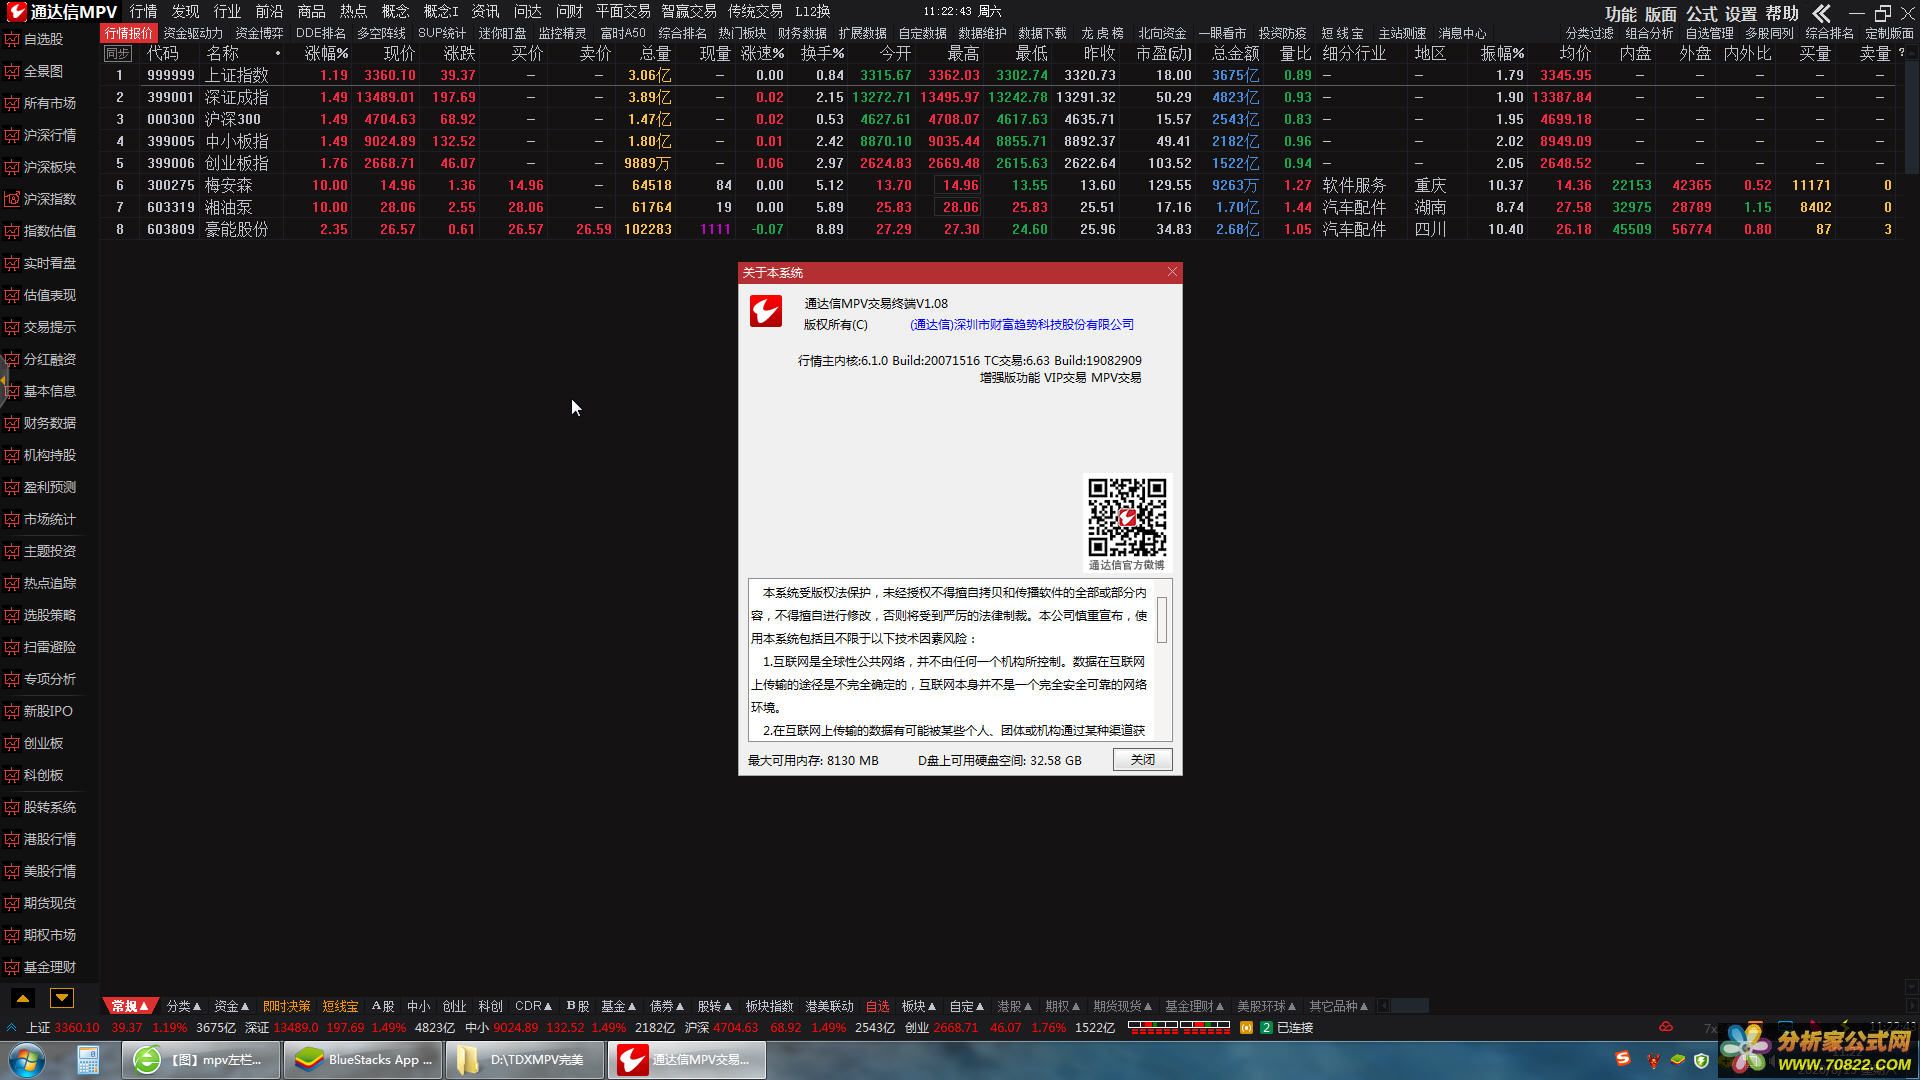Select the 梅安森 stock row
The image size is (1920, 1080).
1000,185
